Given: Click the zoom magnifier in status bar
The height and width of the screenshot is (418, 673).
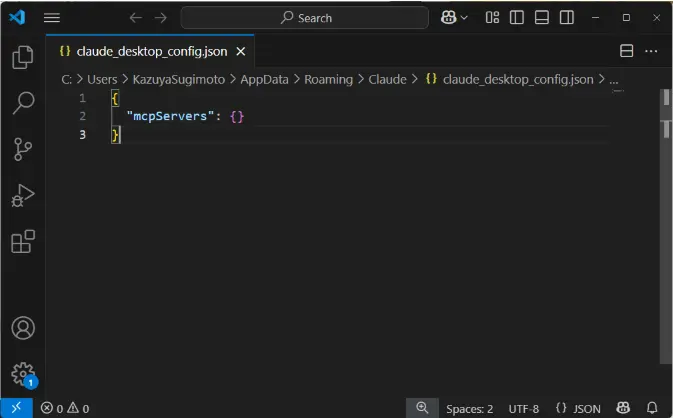Looking at the screenshot, I should coord(422,408).
